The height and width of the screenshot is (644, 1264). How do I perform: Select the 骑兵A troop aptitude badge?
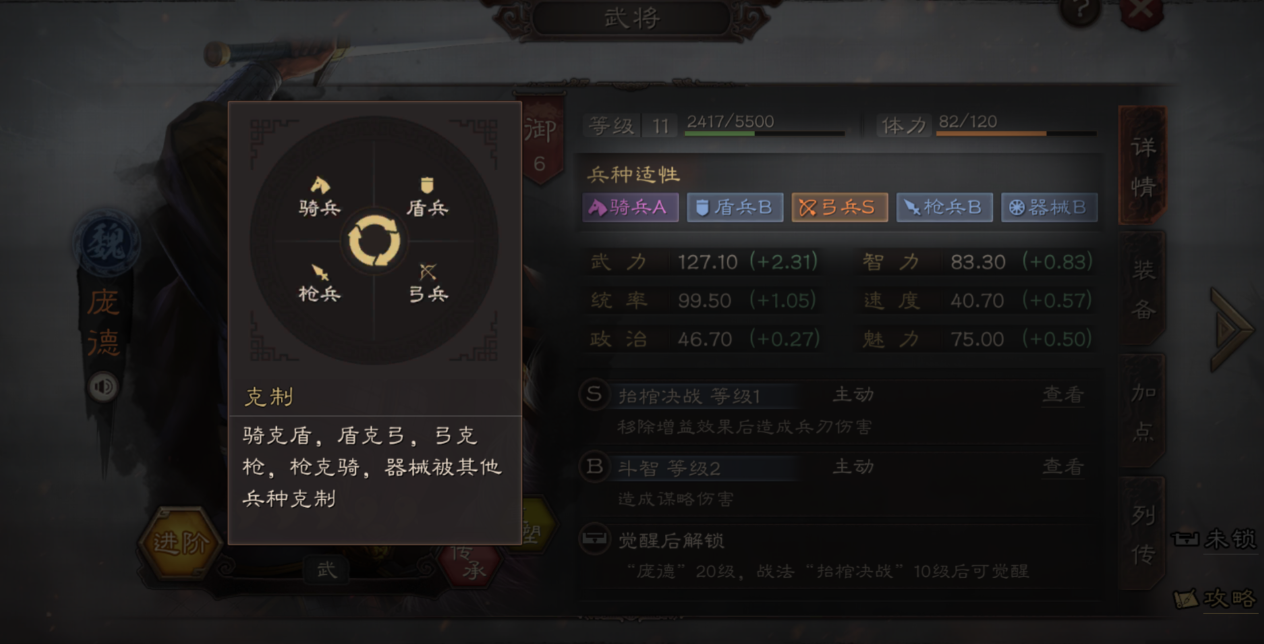coord(630,207)
